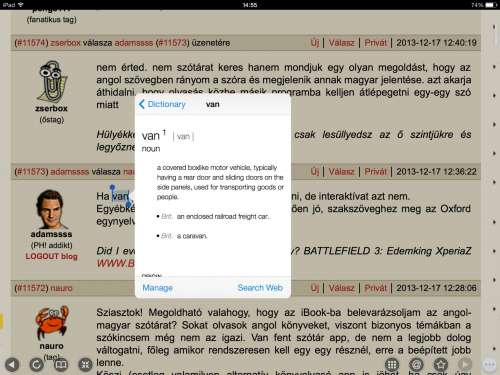Screen dimensions: 500x375
Task: Tap the back arrow in bottom toolbar
Action: coord(12,365)
